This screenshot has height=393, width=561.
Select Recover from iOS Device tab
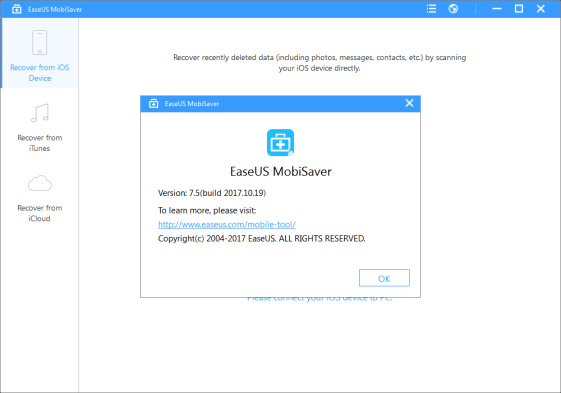pyautogui.click(x=40, y=53)
